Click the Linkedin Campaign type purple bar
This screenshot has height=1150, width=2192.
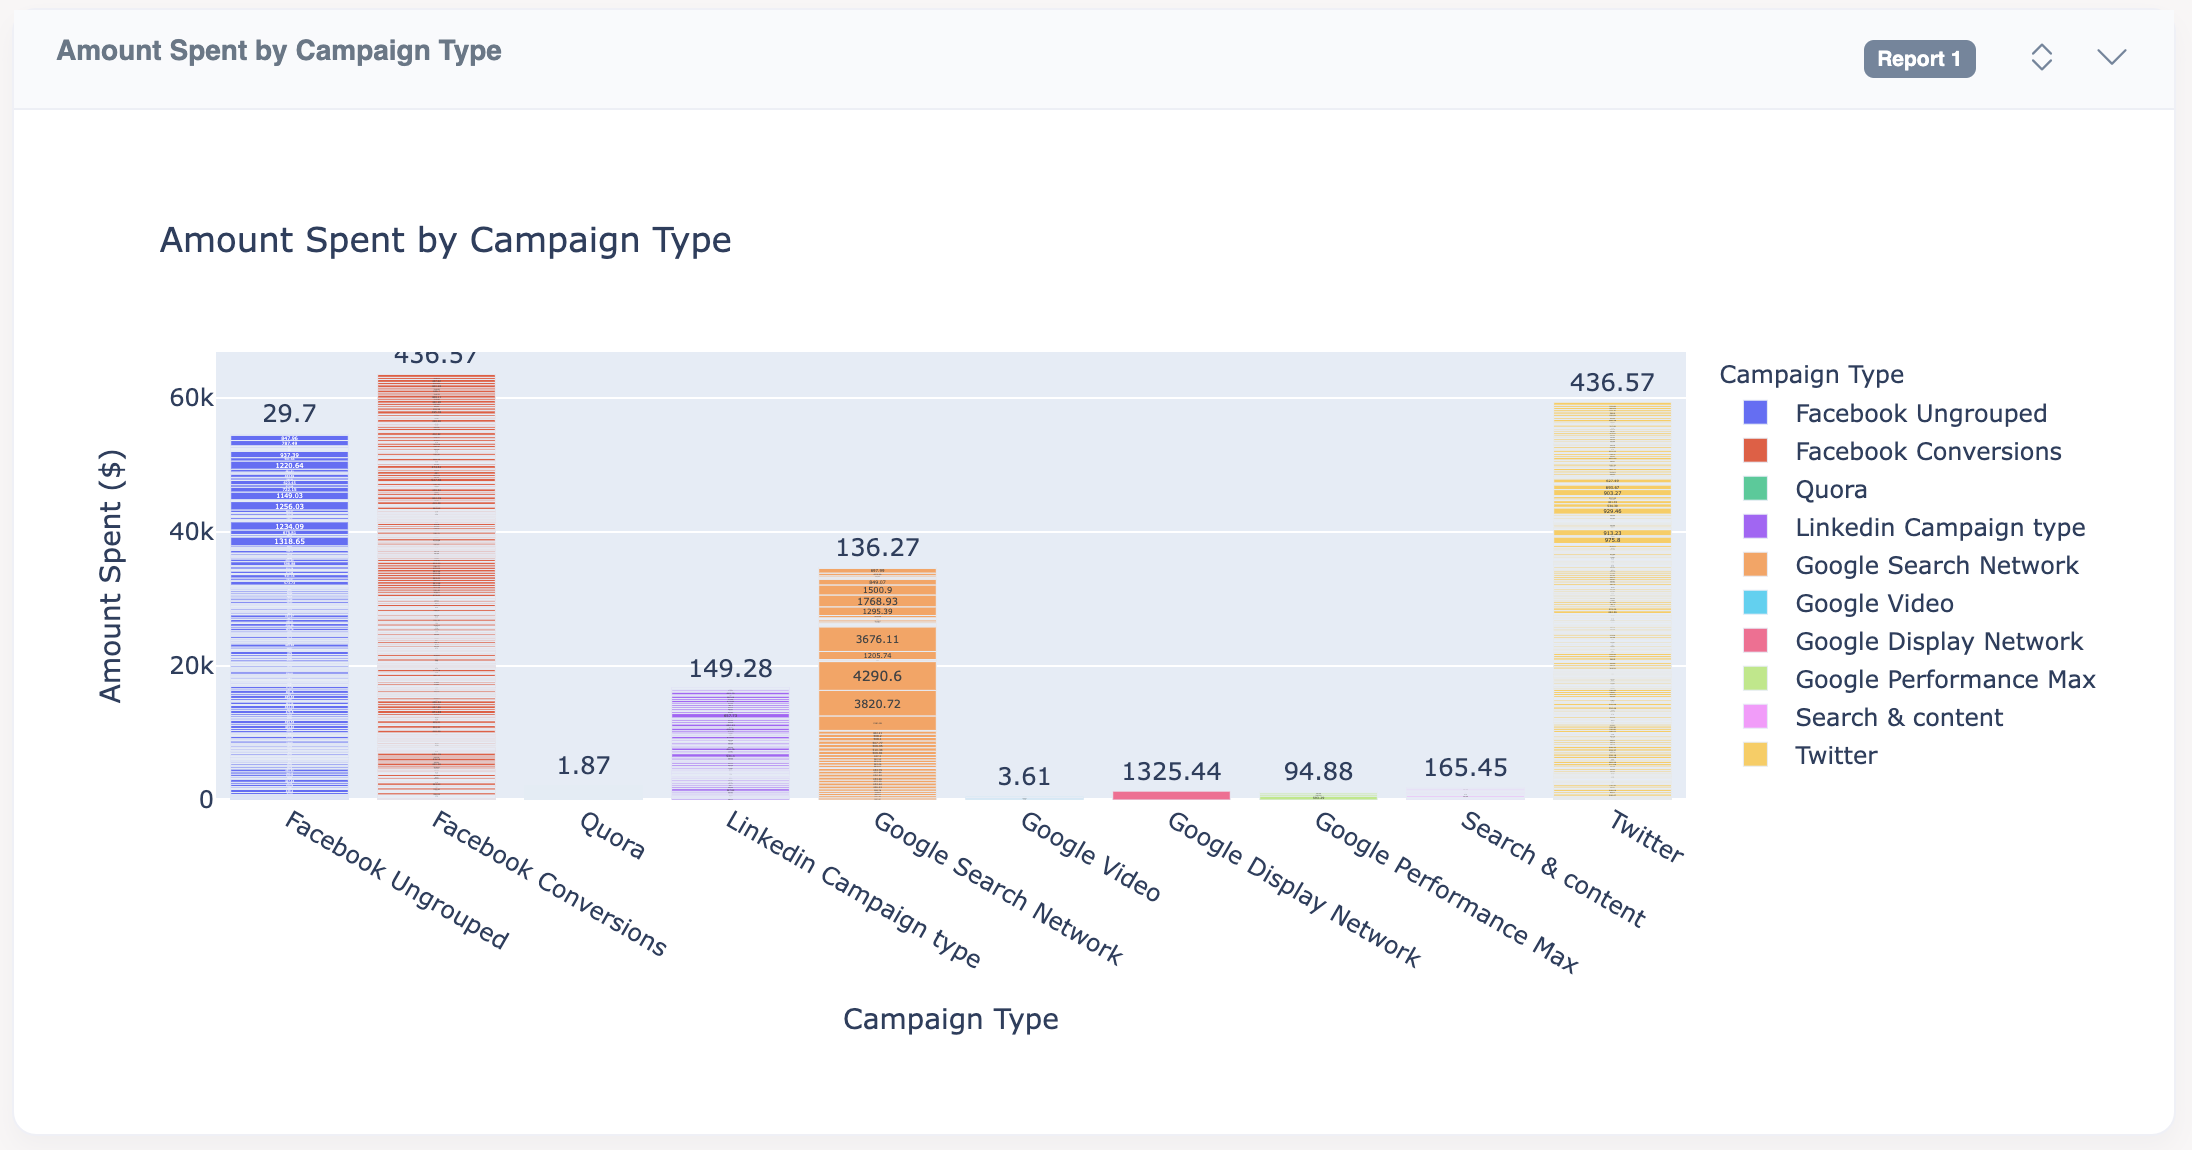tap(730, 744)
